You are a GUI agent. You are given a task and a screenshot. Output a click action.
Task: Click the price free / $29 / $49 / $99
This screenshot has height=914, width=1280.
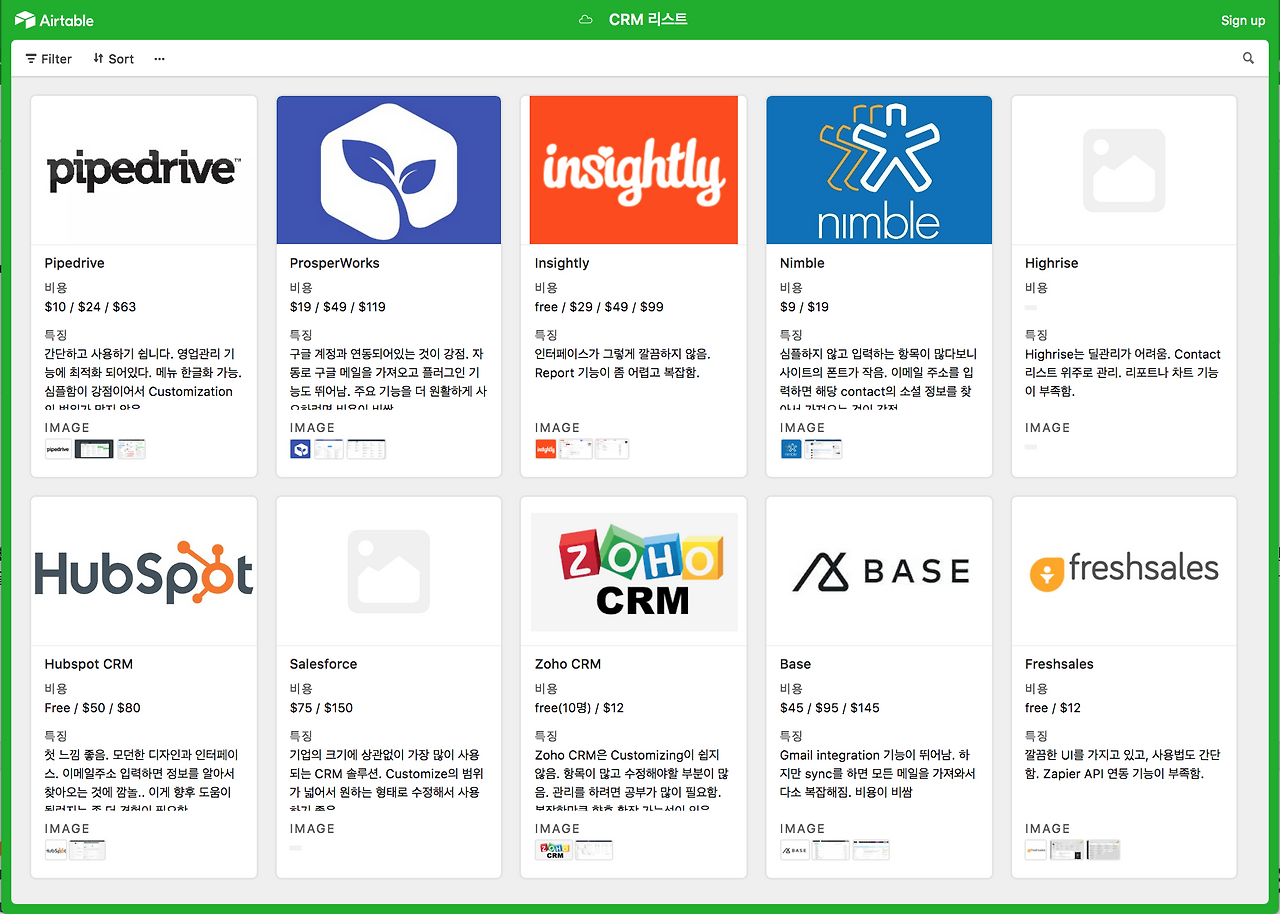click(599, 307)
